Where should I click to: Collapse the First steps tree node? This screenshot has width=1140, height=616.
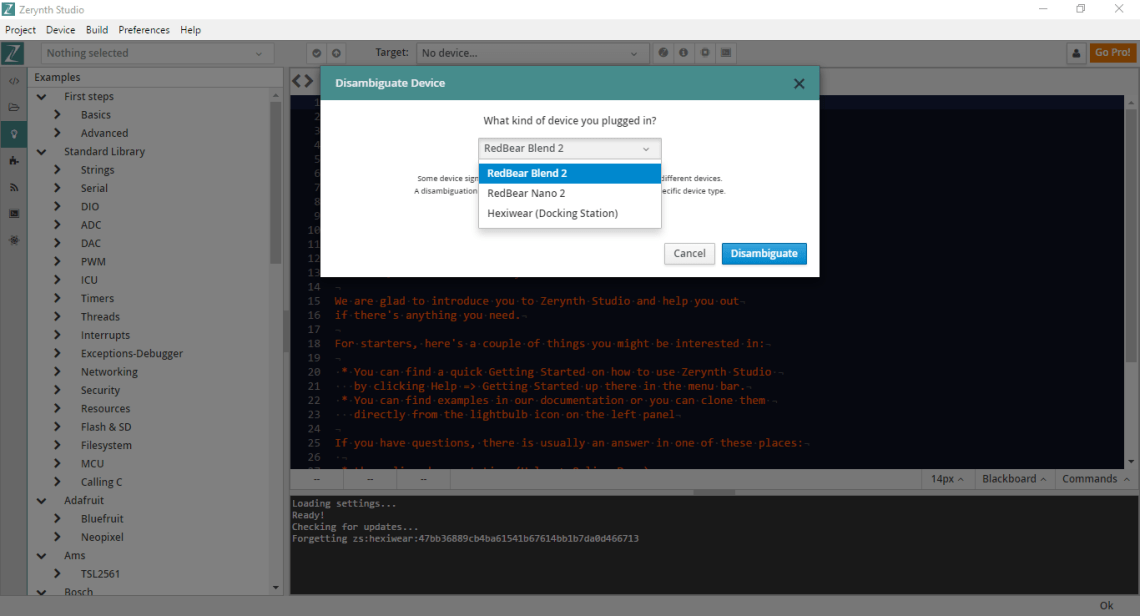click(x=41, y=96)
